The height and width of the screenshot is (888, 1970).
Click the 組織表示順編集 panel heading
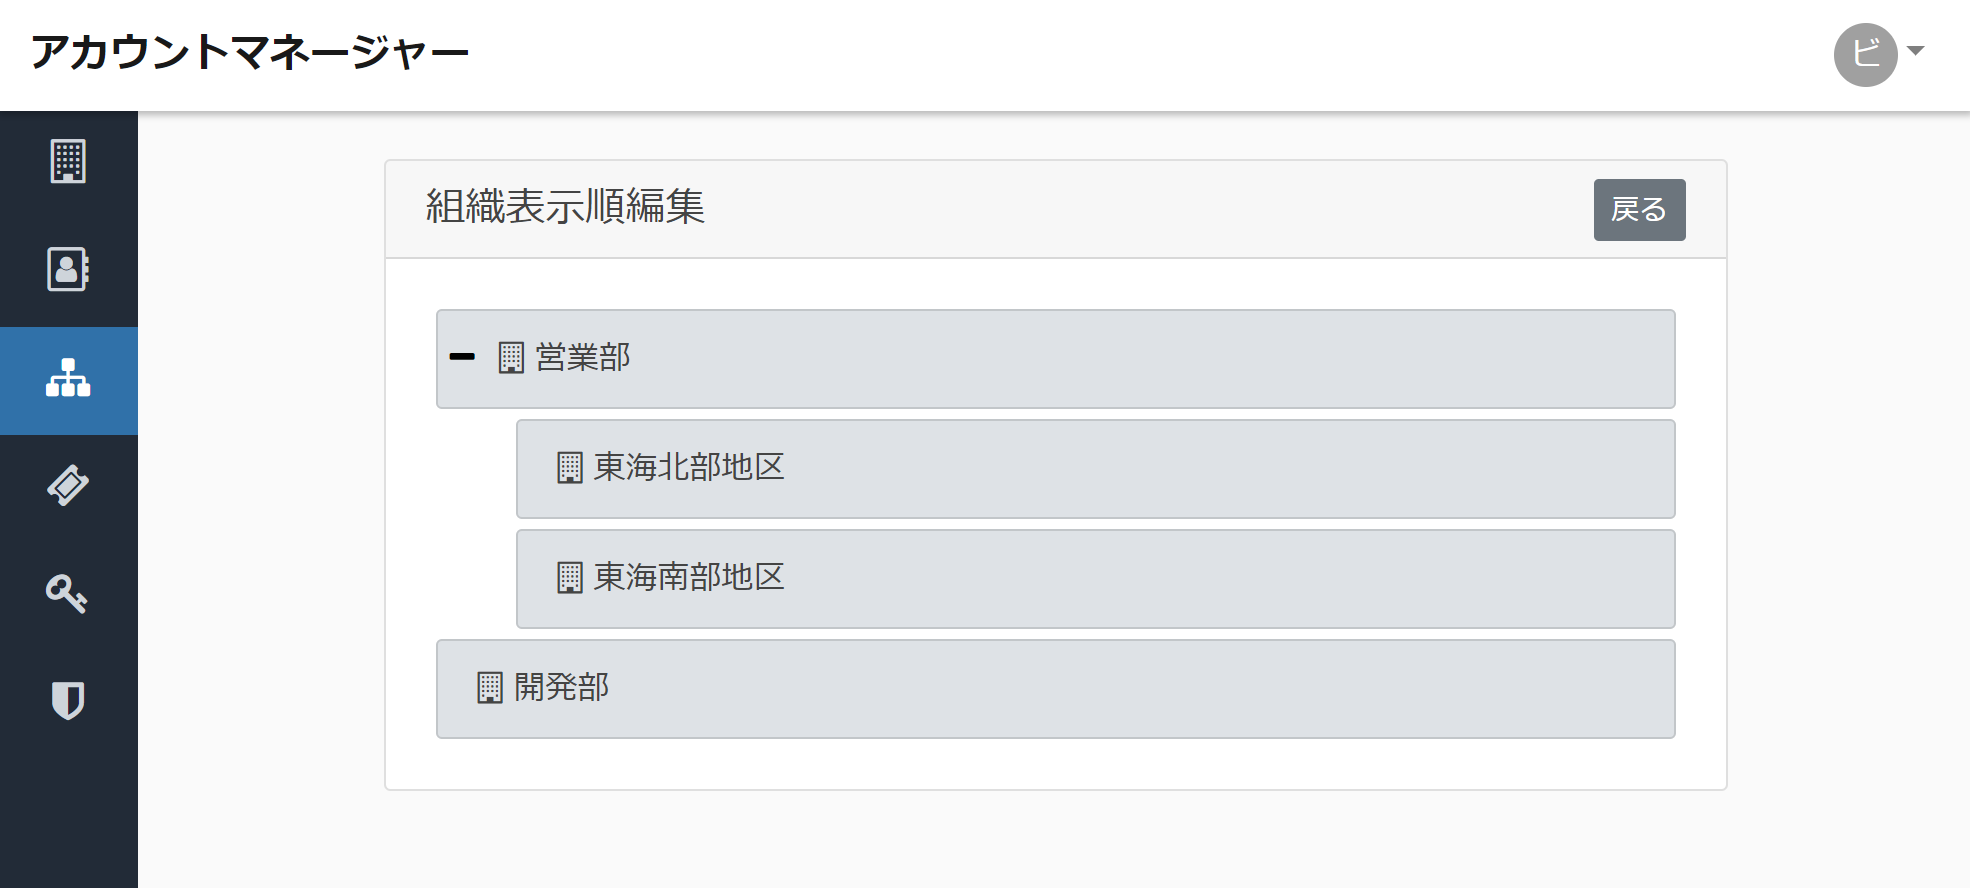tap(565, 207)
